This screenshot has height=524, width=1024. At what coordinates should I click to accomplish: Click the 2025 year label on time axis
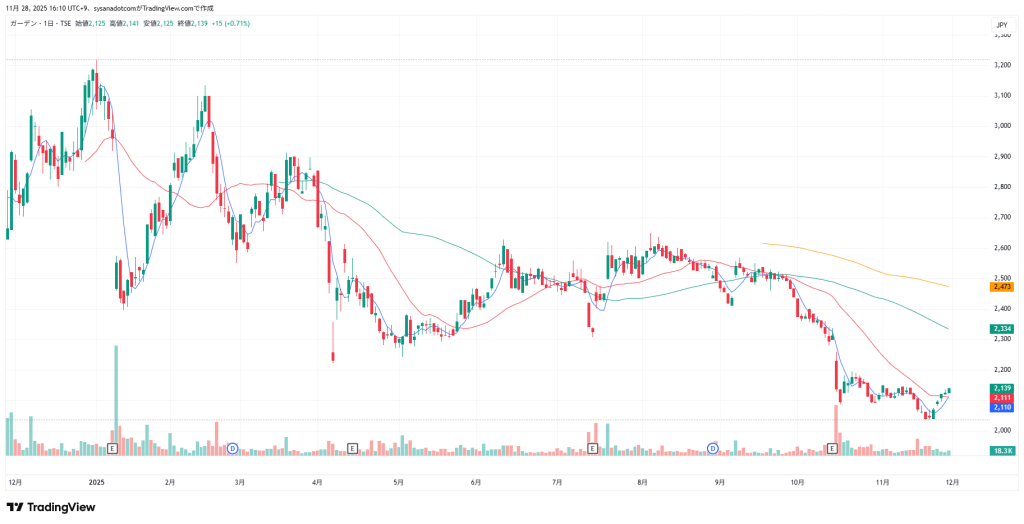[97, 481]
